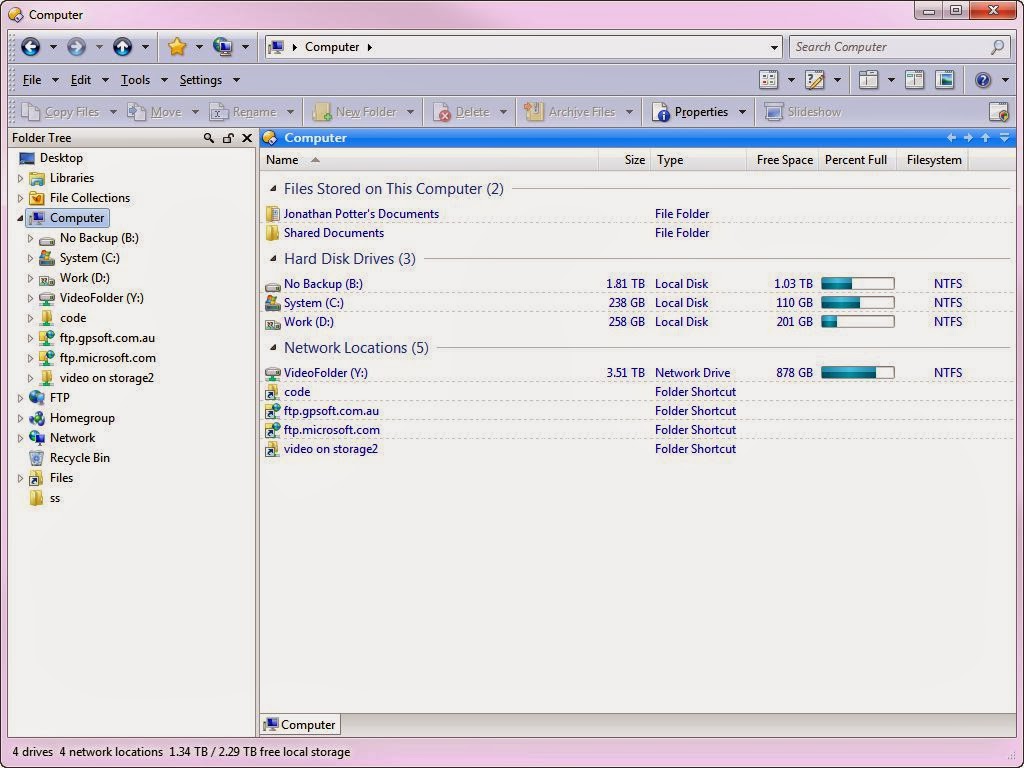
Task: Click the Folder Tree search magnifier icon
Action: tap(208, 138)
